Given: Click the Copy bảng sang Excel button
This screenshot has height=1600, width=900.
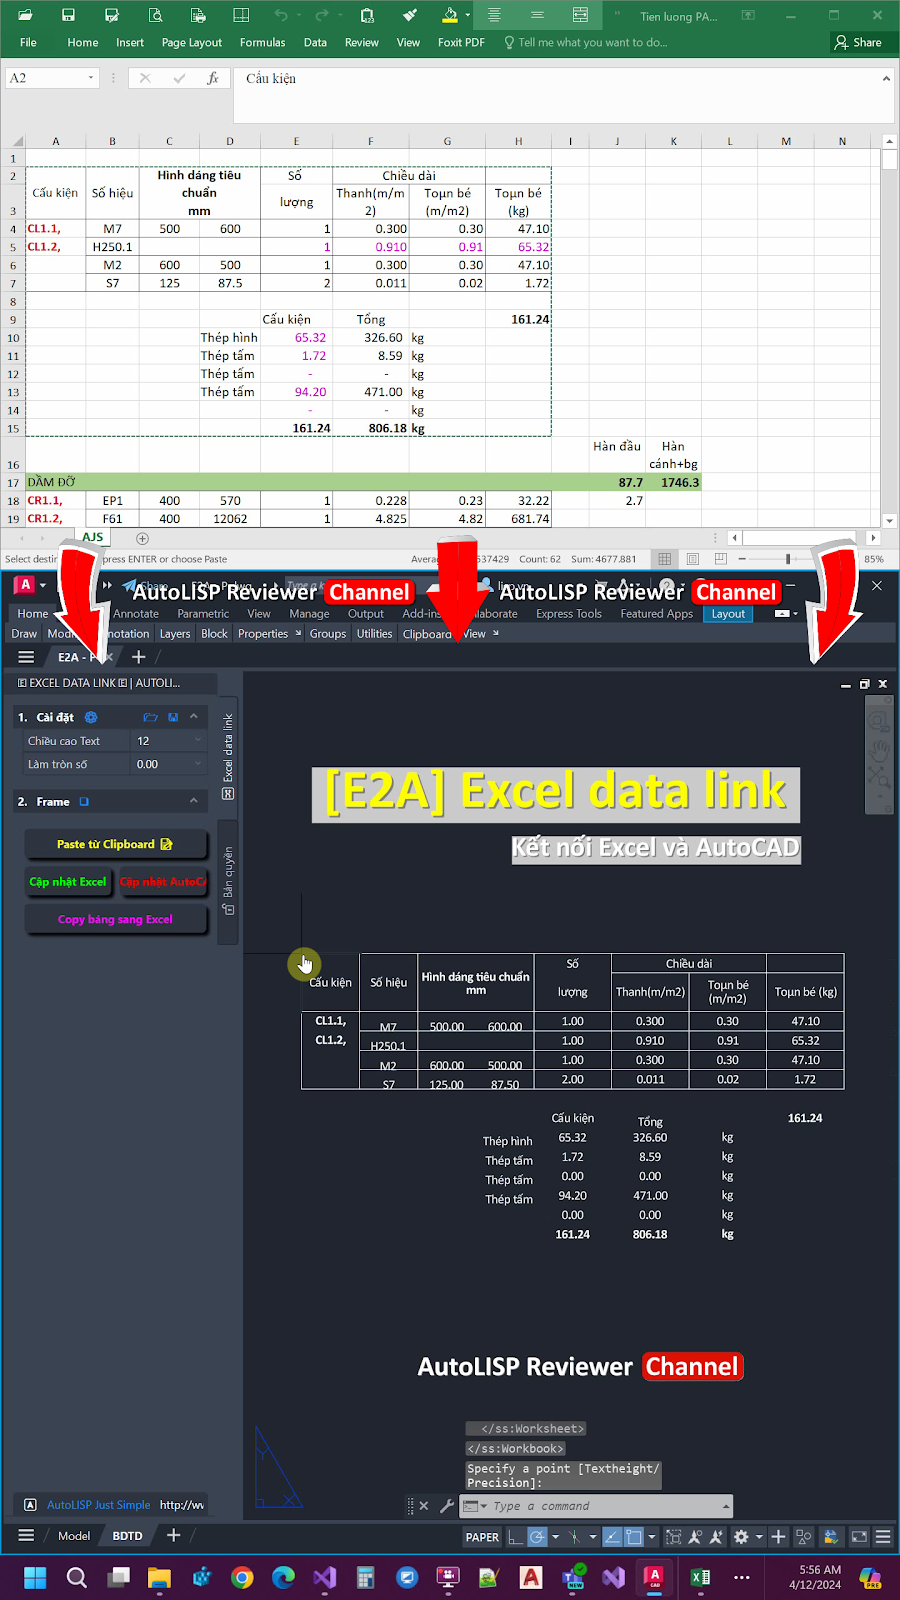Looking at the screenshot, I should click(116, 919).
